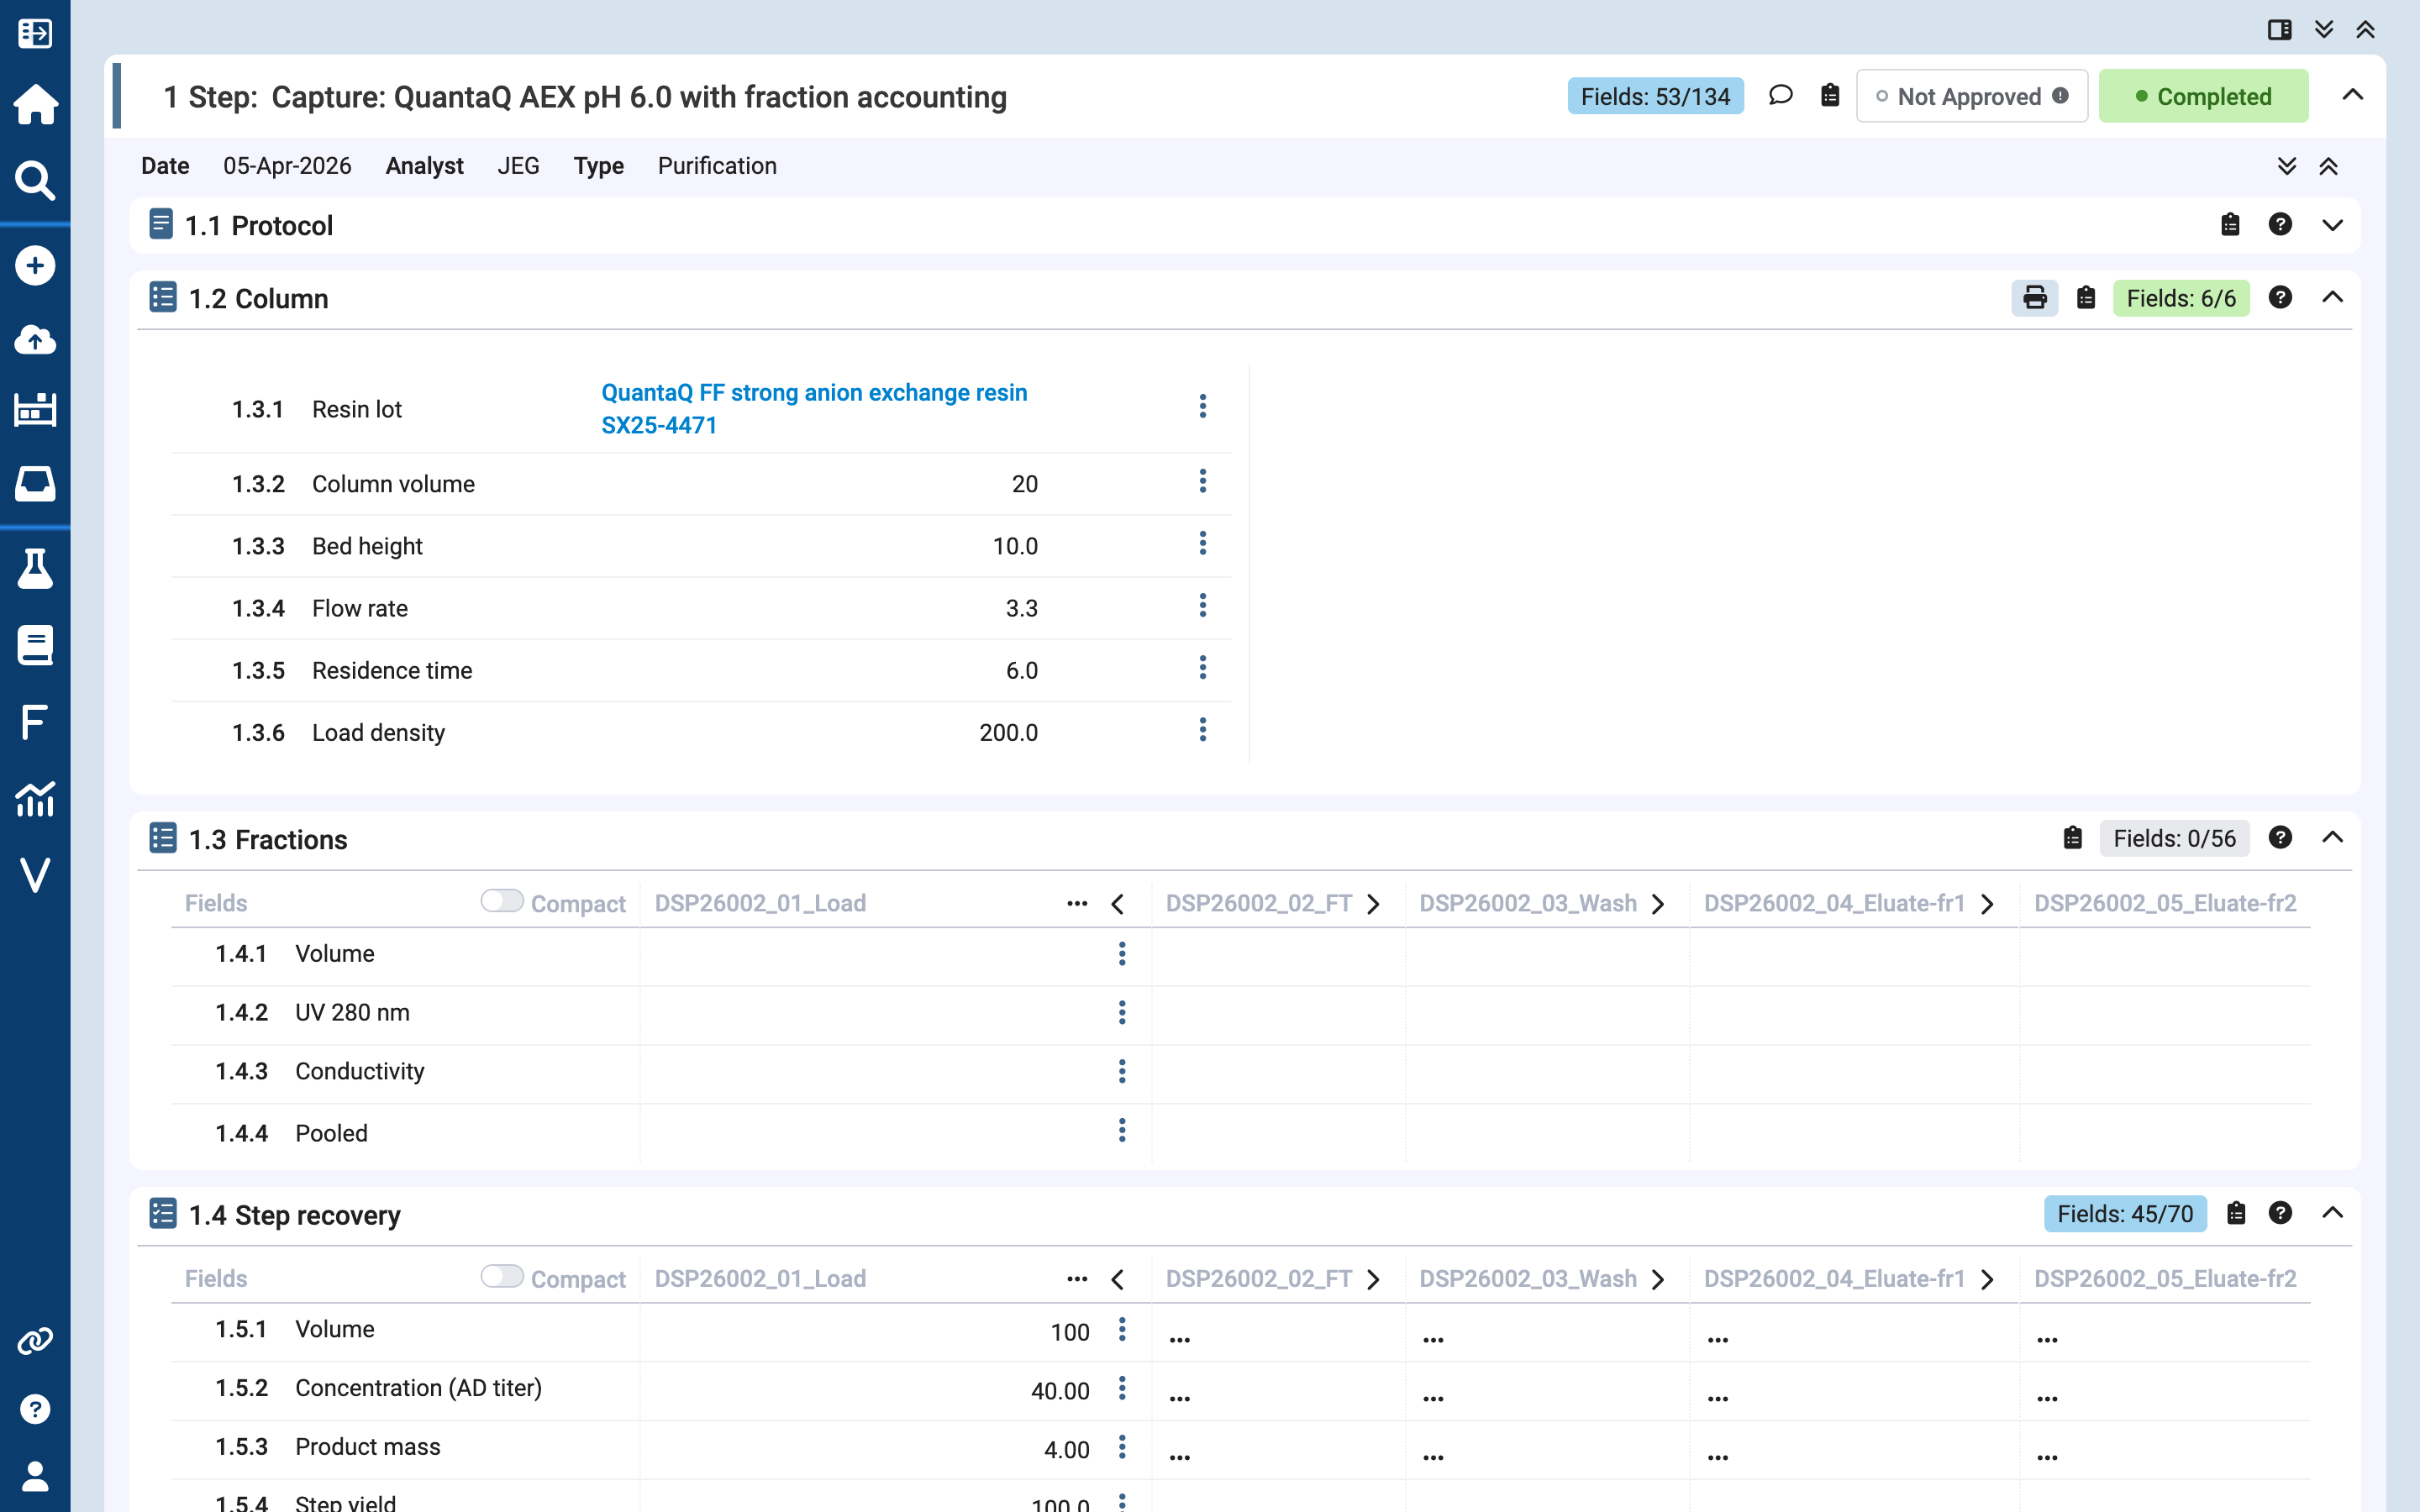This screenshot has width=2420, height=1512.
Task: Open the chart analytics icon in the sidebar
Action: [x=35, y=799]
